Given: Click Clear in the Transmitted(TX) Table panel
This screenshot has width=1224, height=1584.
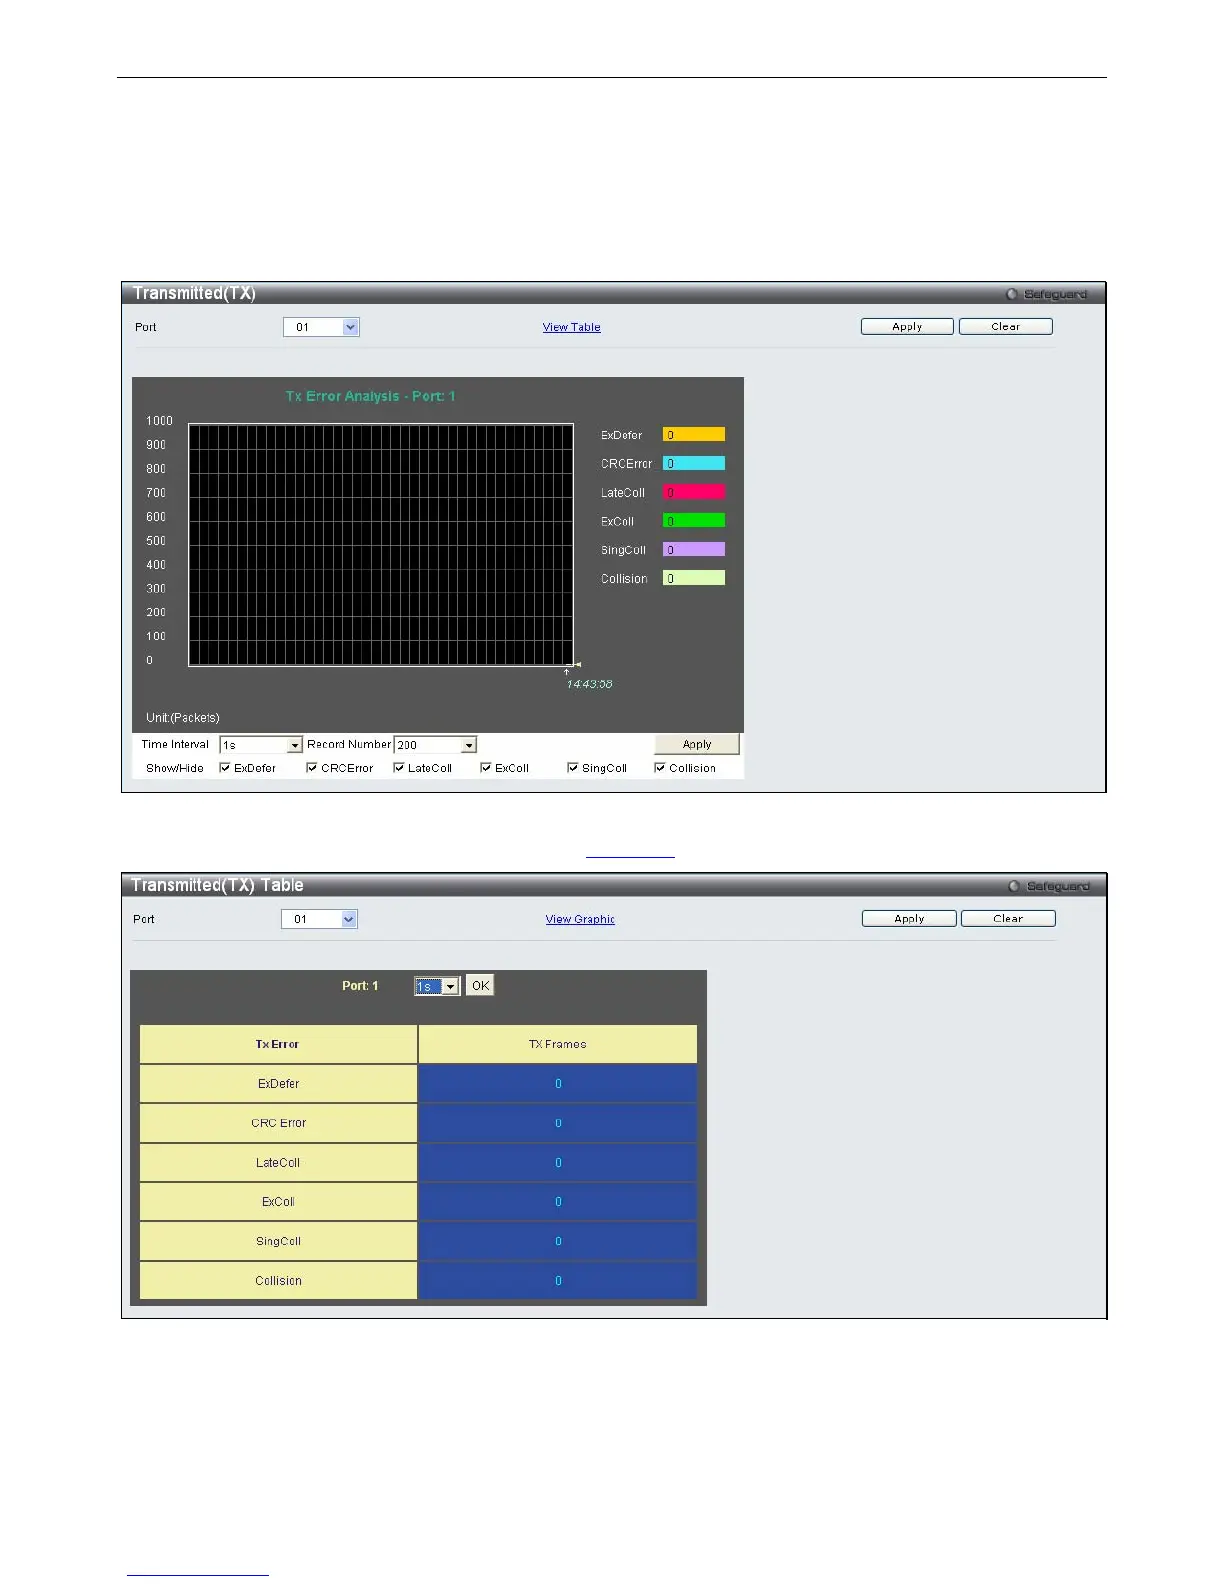Looking at the screenshot, I should pyautogui.click(x=1008, y=919).
